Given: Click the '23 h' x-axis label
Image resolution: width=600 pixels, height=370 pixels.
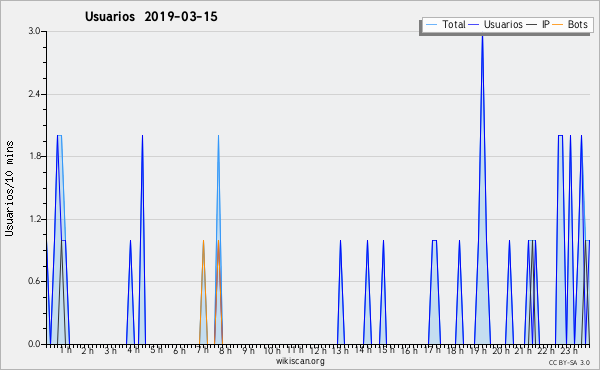Looking at the screenshot, I should pyautogui.click(x=569, y=350).
